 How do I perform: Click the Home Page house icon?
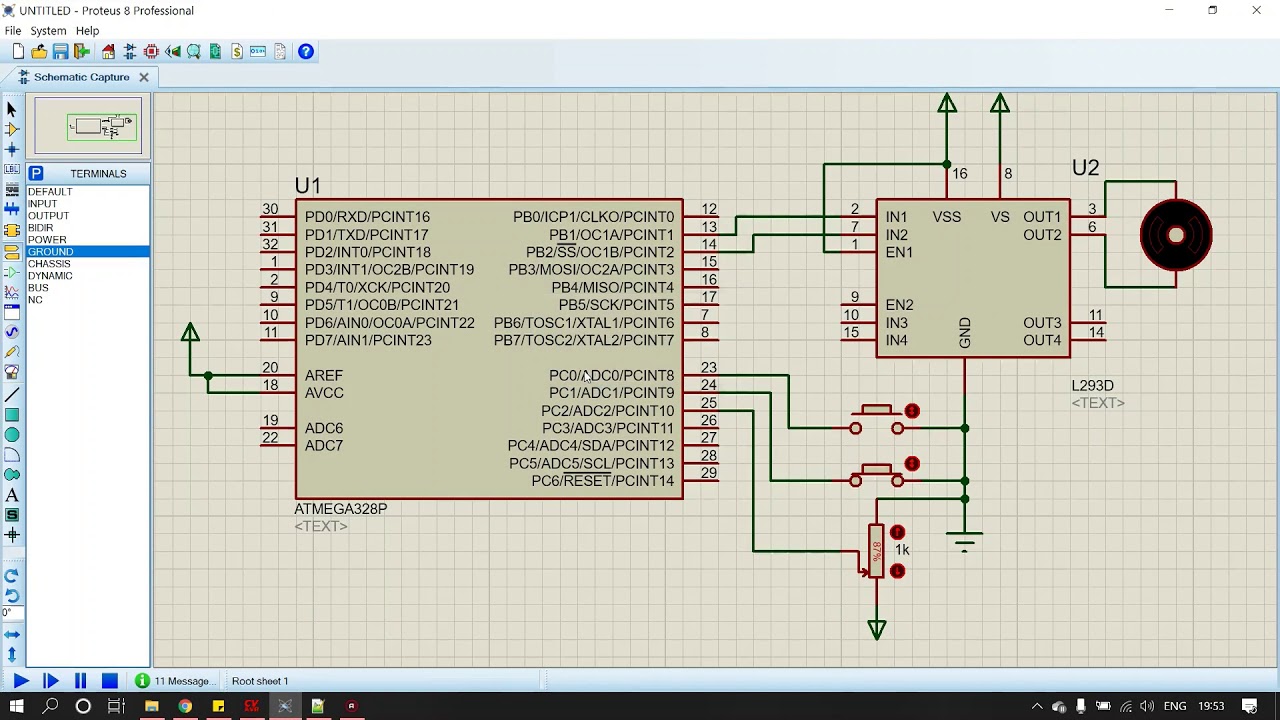(x=108, y=51)
